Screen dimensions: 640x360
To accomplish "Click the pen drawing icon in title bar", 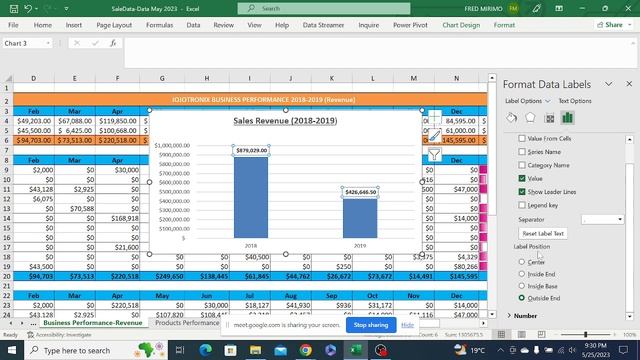I will click(x=536, y=8).
